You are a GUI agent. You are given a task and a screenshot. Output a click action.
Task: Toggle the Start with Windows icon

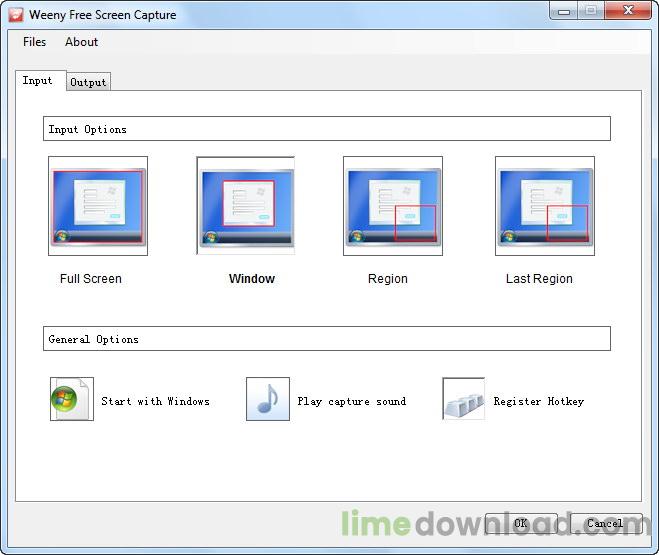pos(72,399)
